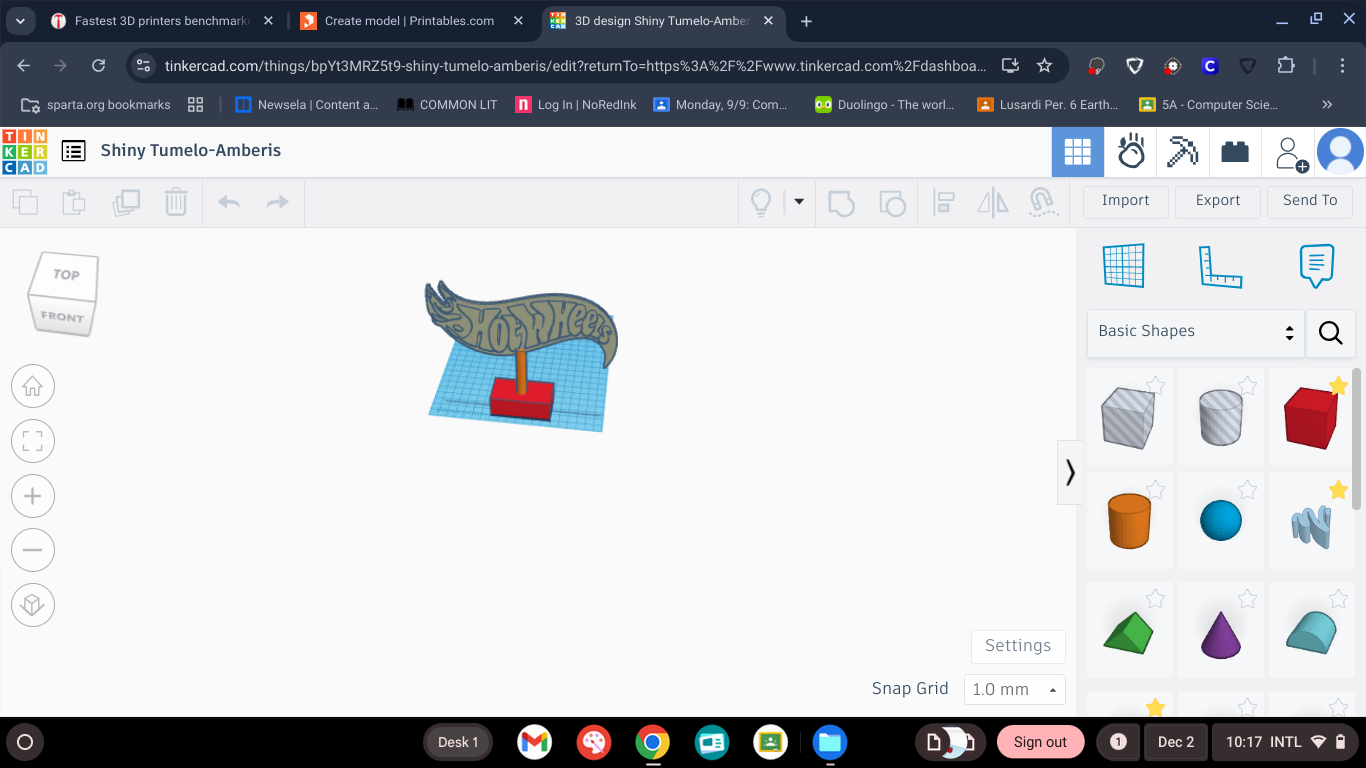Unfavorite the red Box shape
1366x768 pixels.
click(1338, 386)
